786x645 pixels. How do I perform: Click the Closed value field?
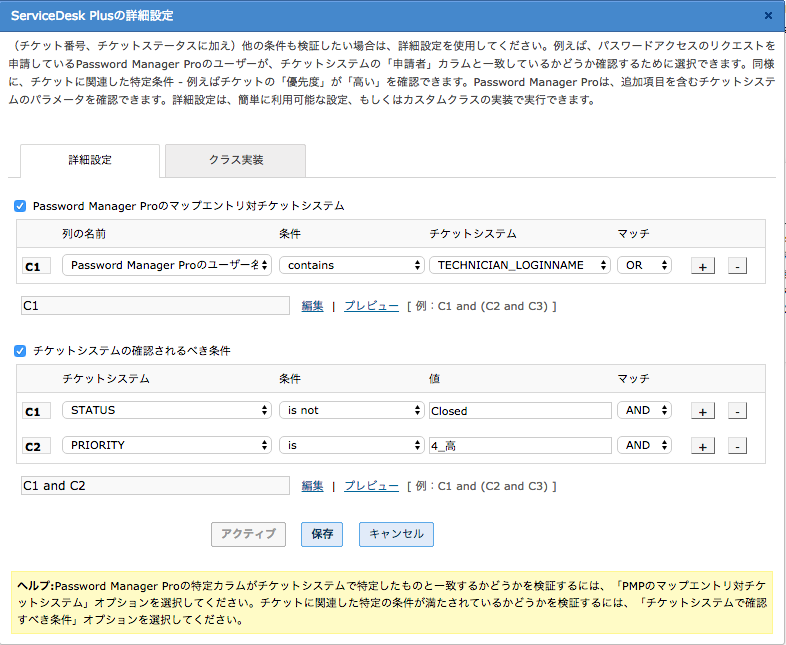point(520,410)
